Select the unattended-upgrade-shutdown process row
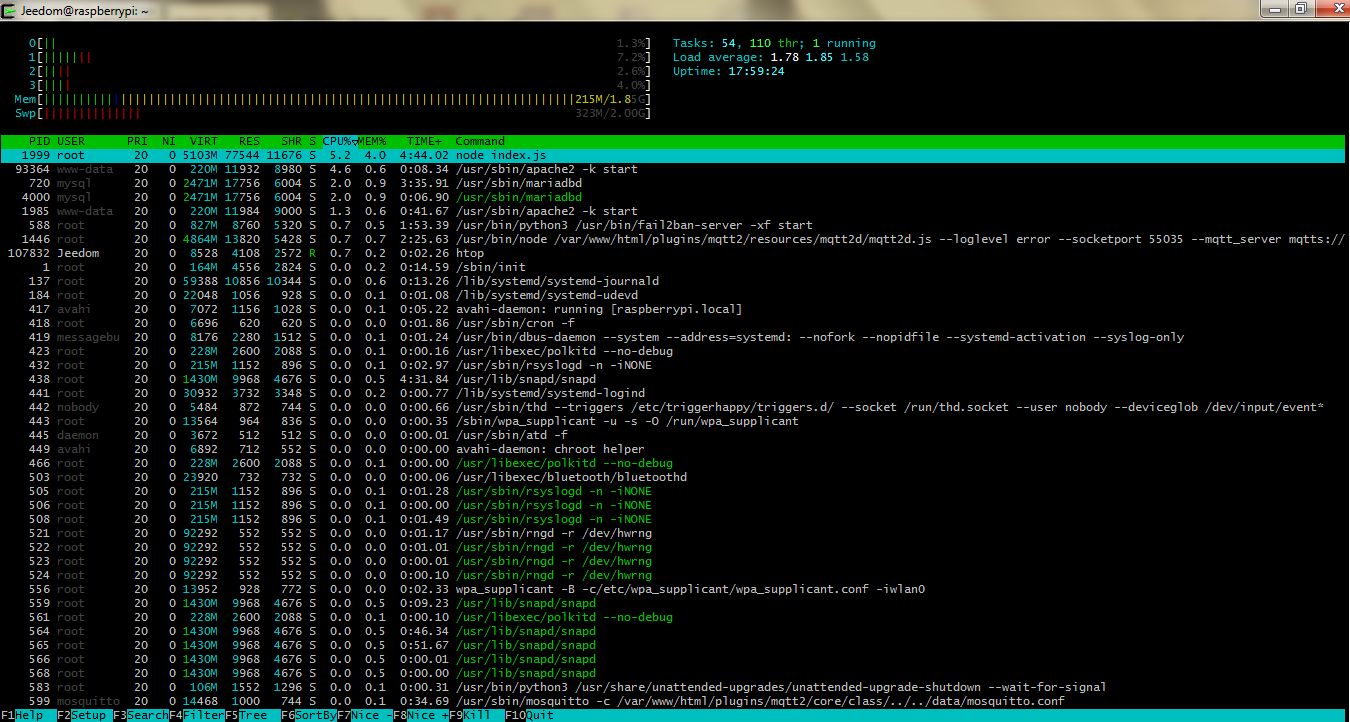1350x722 pixels. click(x=673, y=687)
